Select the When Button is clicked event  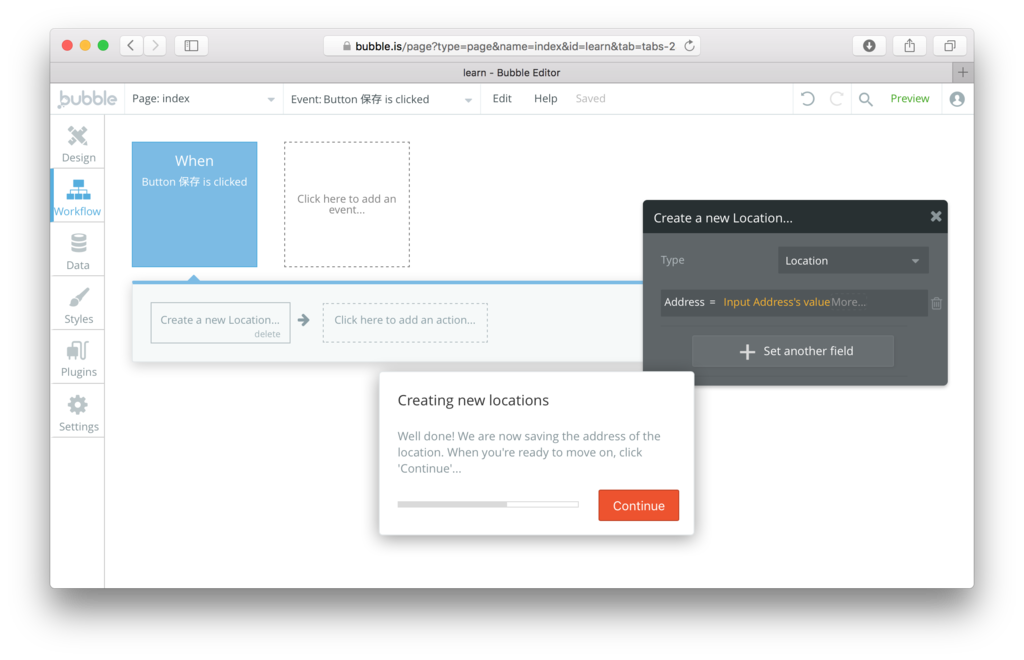point(195,204)
